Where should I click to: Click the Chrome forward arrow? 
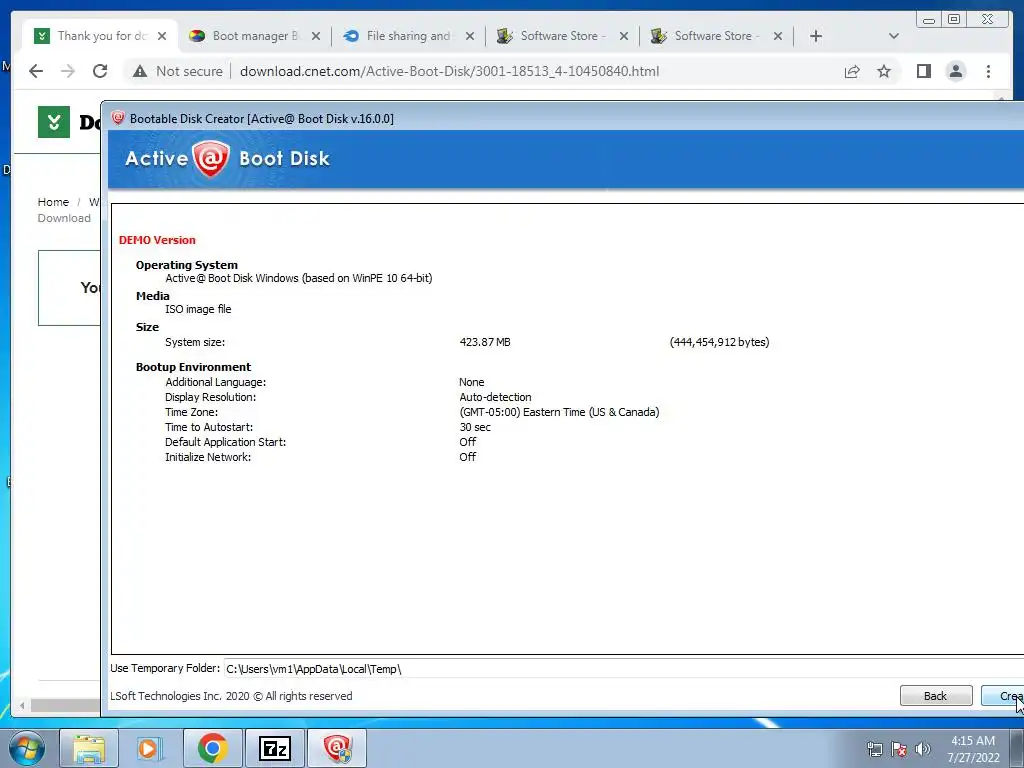coord(68,71)
